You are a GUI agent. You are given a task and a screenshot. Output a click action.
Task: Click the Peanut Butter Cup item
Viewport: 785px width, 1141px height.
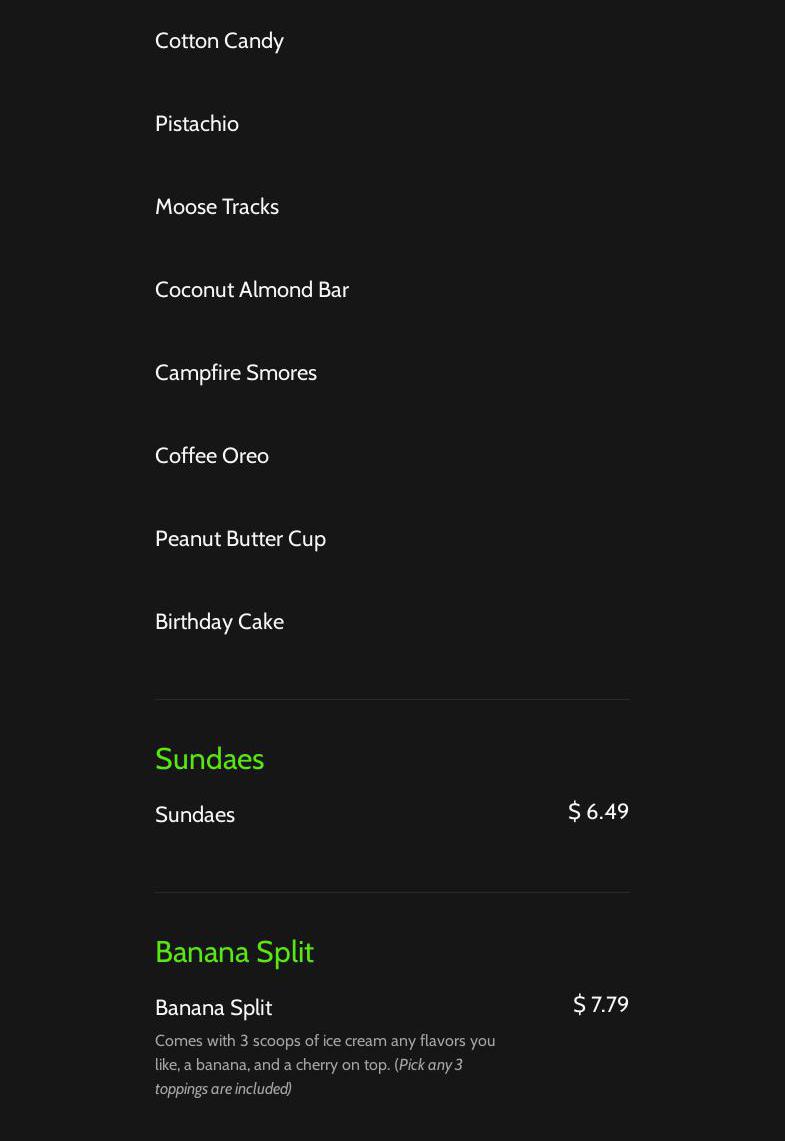[x=240, y=539]
